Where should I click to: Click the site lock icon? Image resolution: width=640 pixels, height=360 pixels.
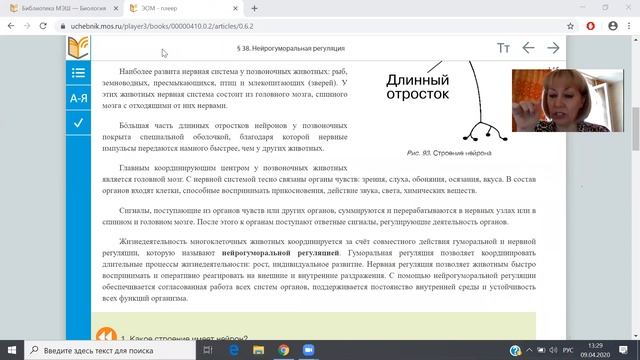point(62,26)
